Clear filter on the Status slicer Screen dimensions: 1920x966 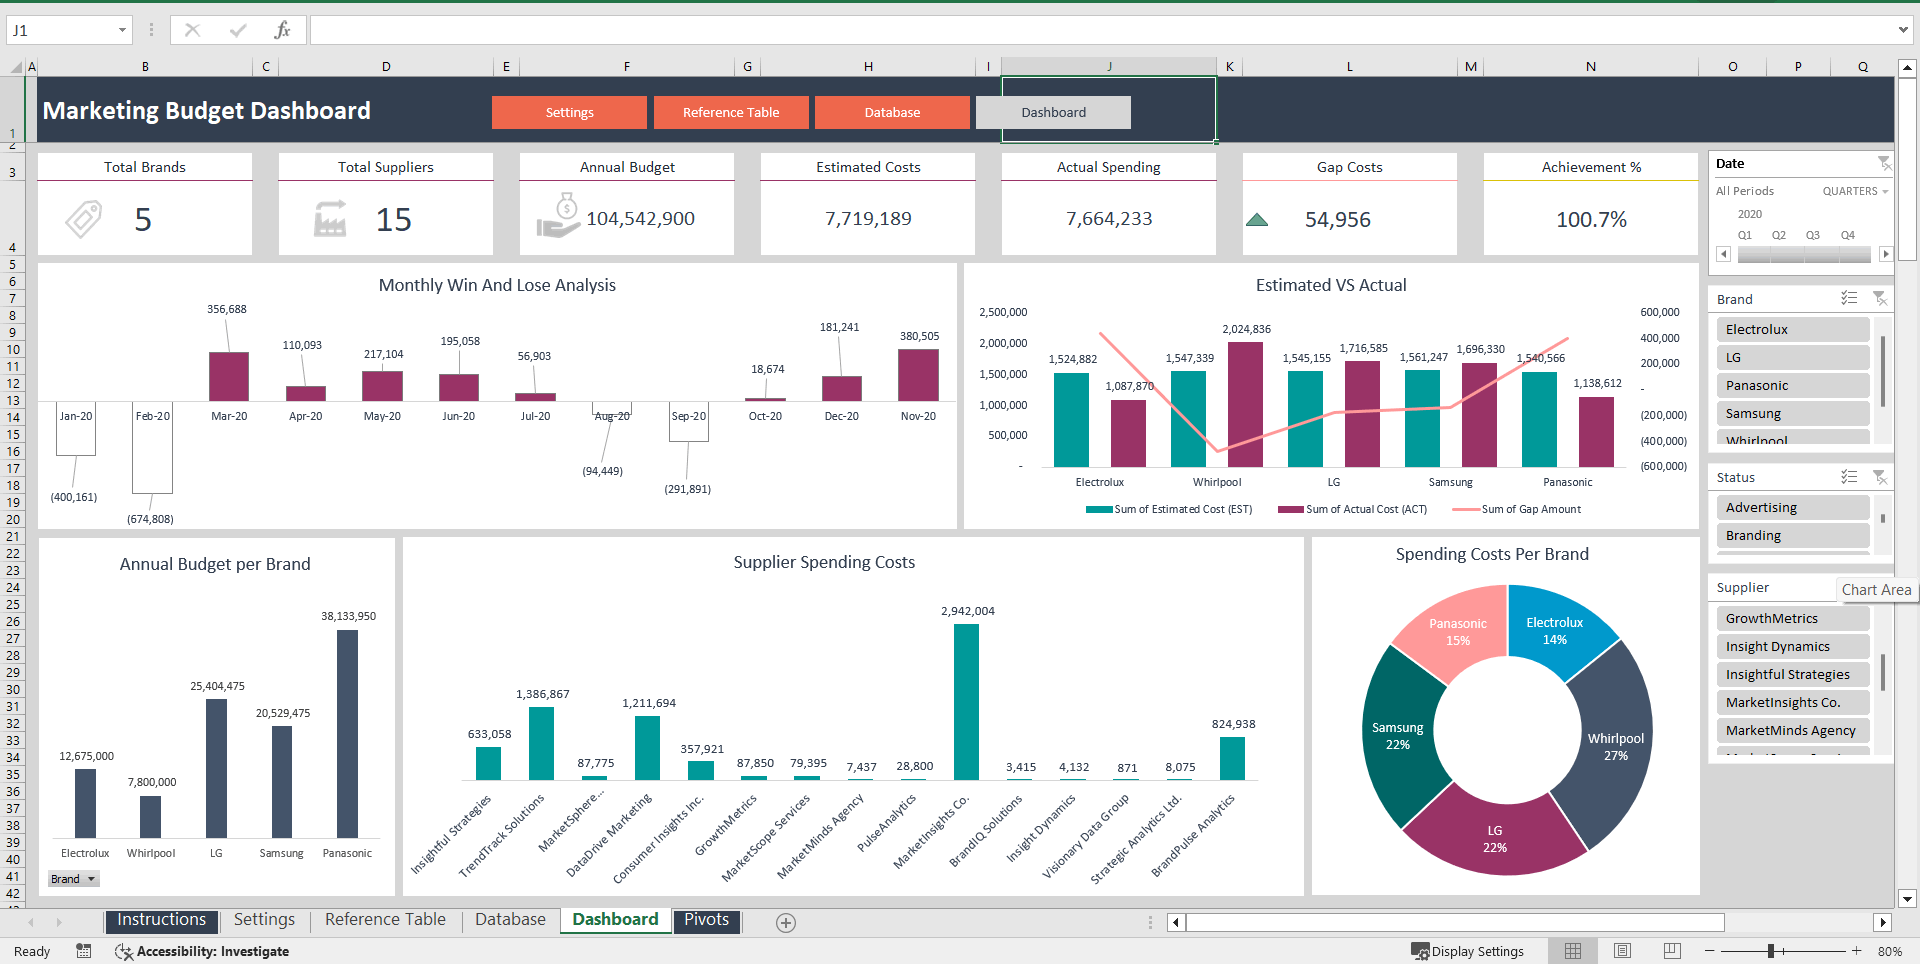[1879, 477]
